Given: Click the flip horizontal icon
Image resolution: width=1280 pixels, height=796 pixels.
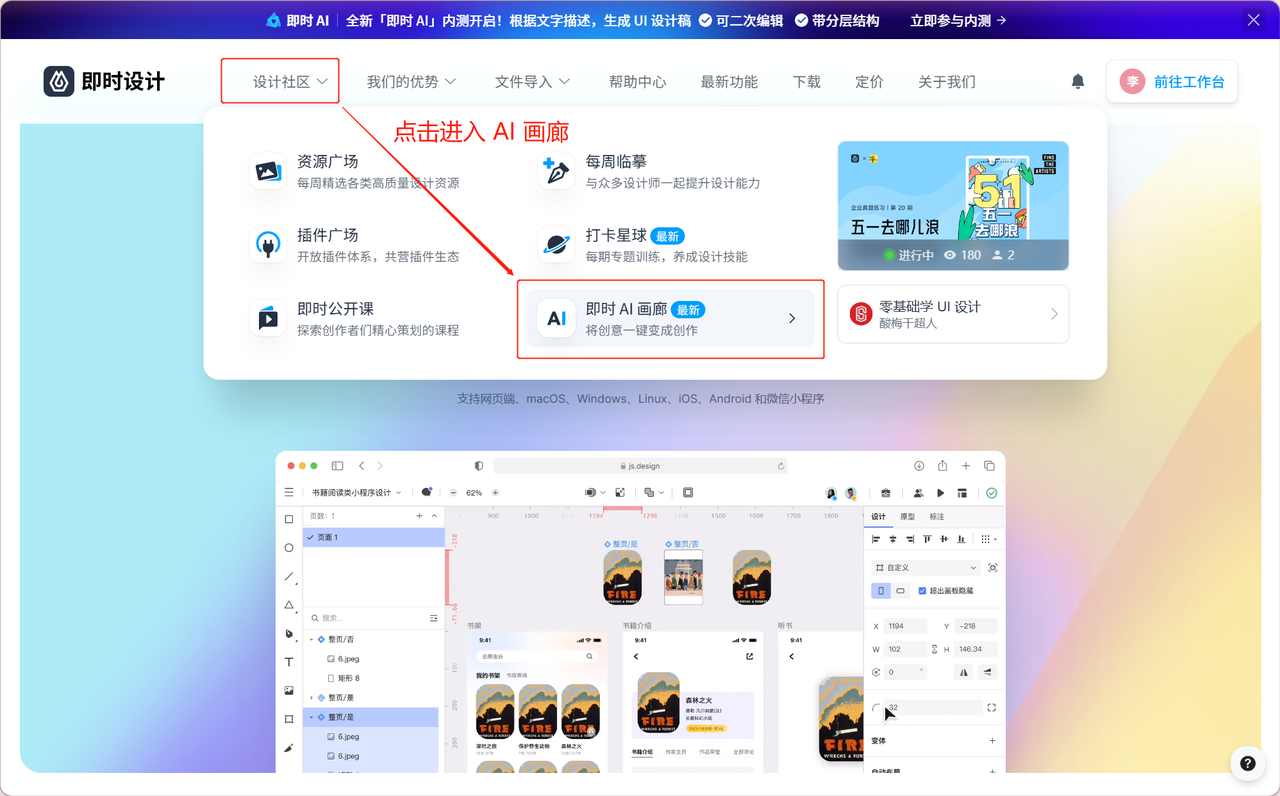Looking at the screenshot, I should [x=964, y=672].
